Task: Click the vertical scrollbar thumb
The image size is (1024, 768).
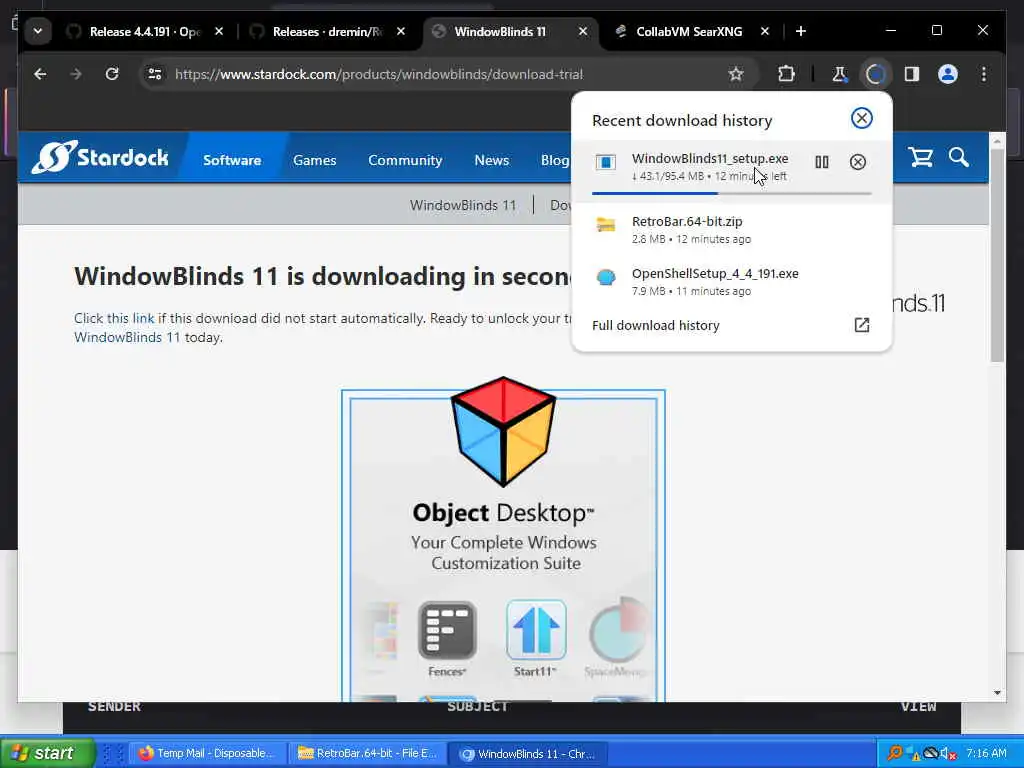Action: pyautogui.click(x=997, y=255)
